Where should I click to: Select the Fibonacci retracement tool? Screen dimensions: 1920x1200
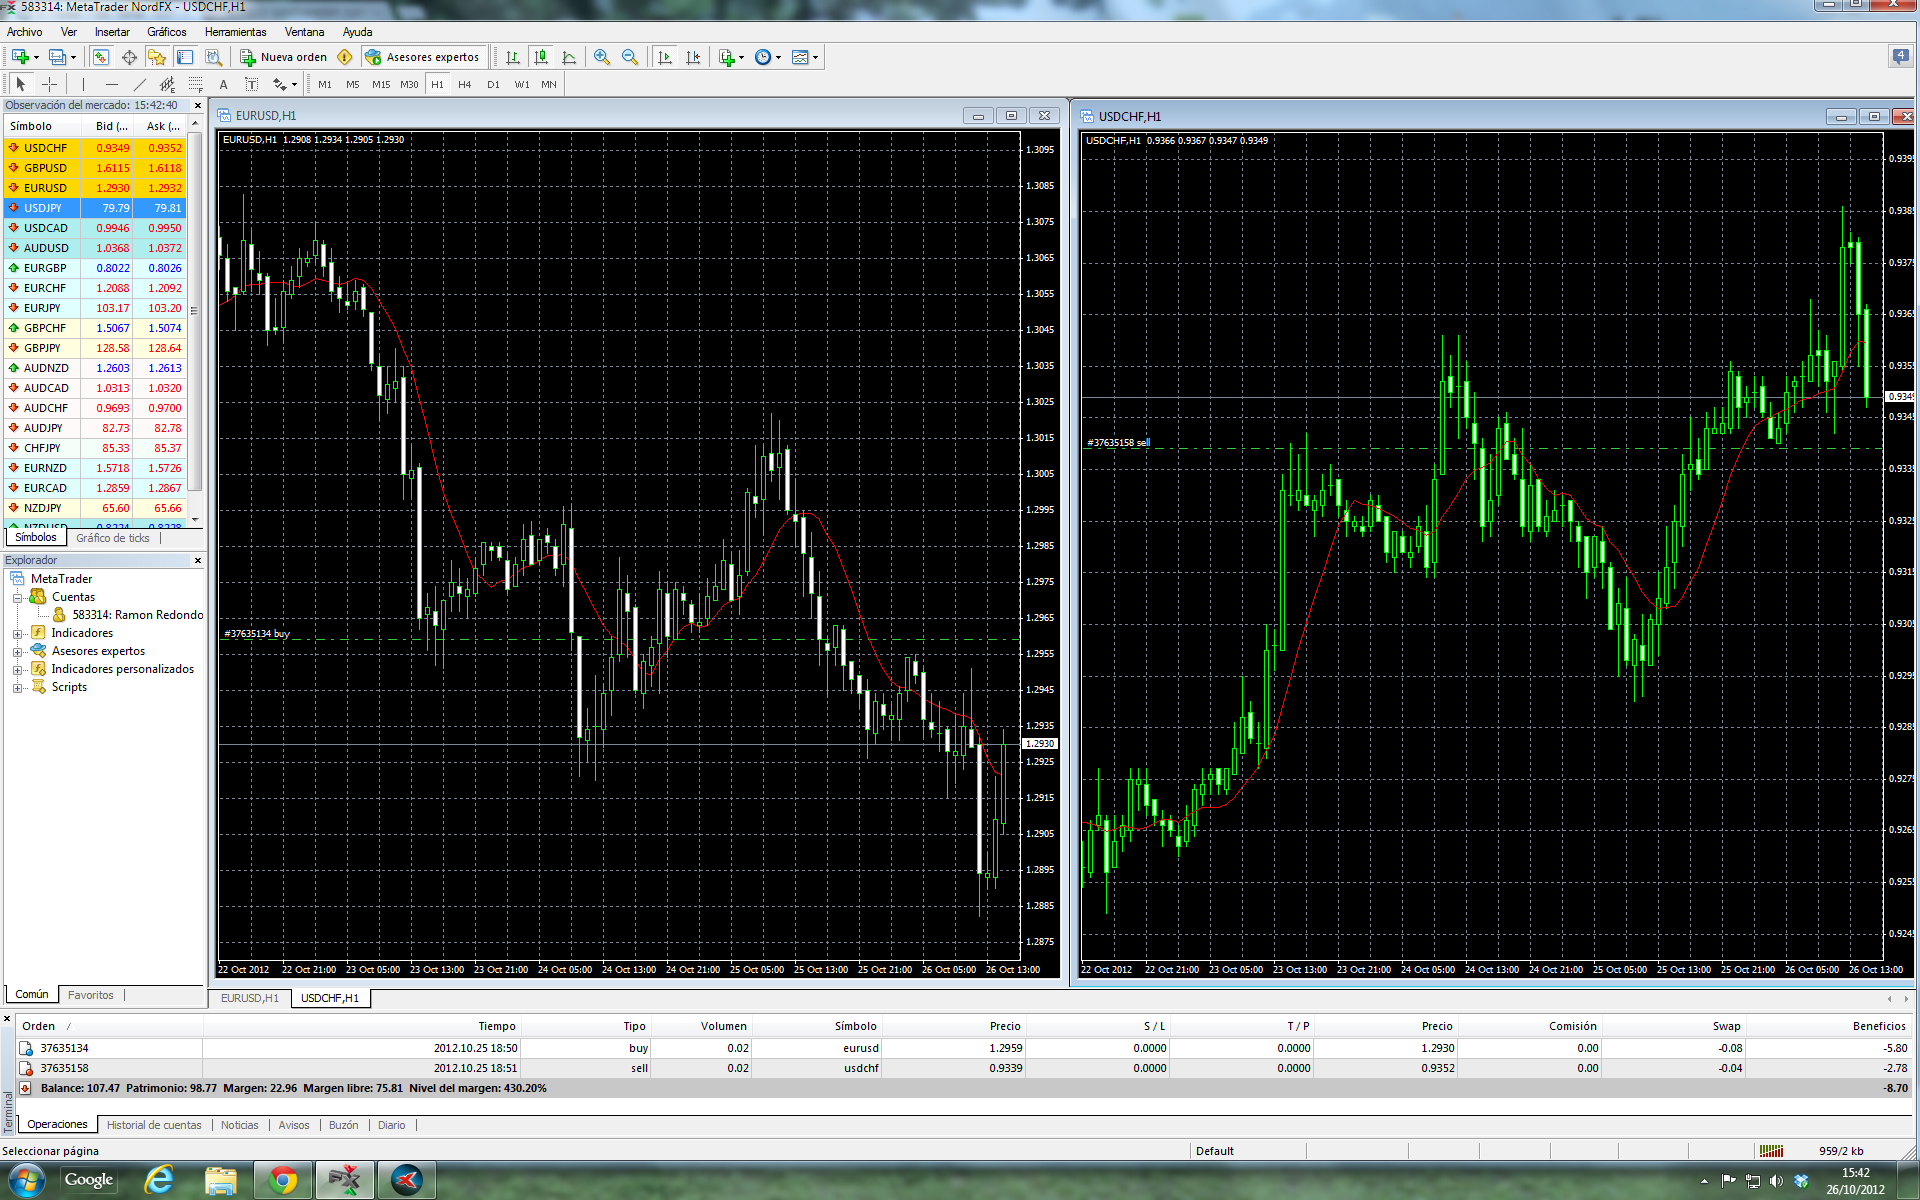tap(196, 85)
